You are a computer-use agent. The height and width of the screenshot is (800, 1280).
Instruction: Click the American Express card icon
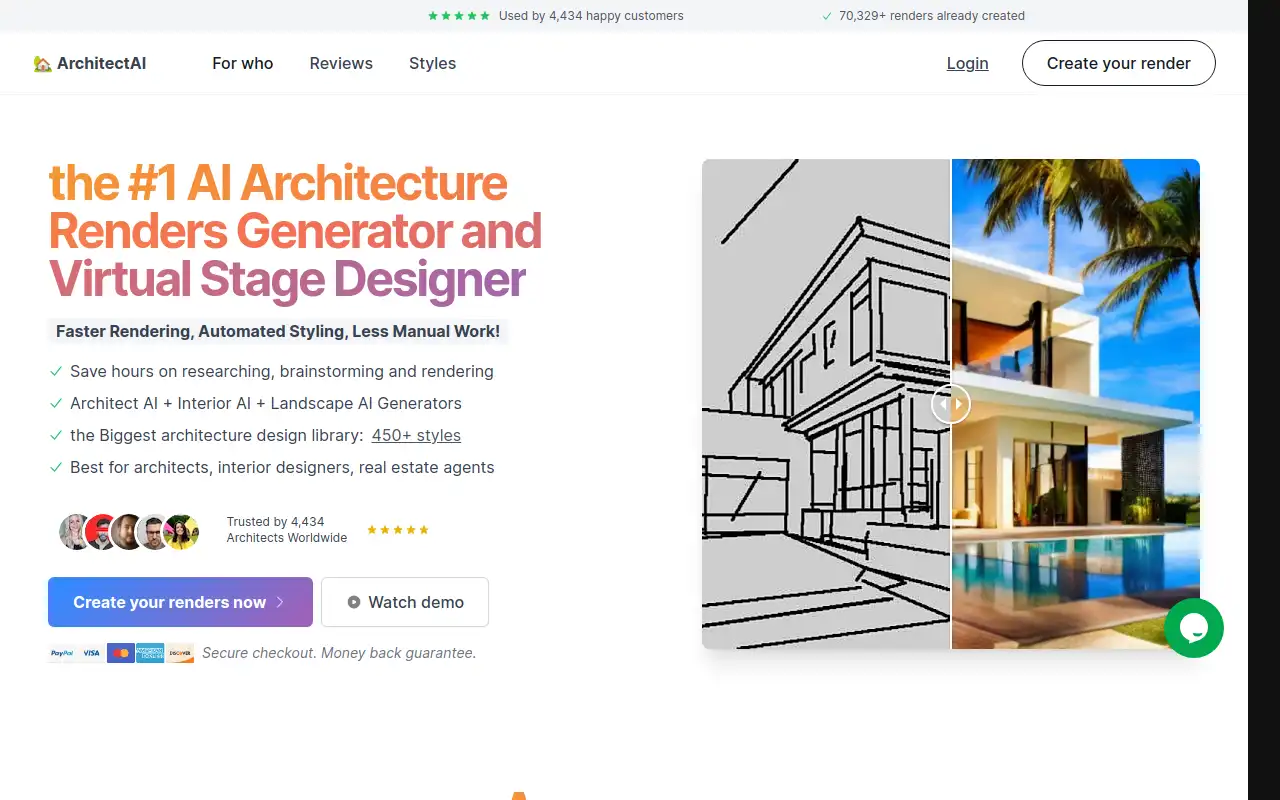(x=150, y=653)
